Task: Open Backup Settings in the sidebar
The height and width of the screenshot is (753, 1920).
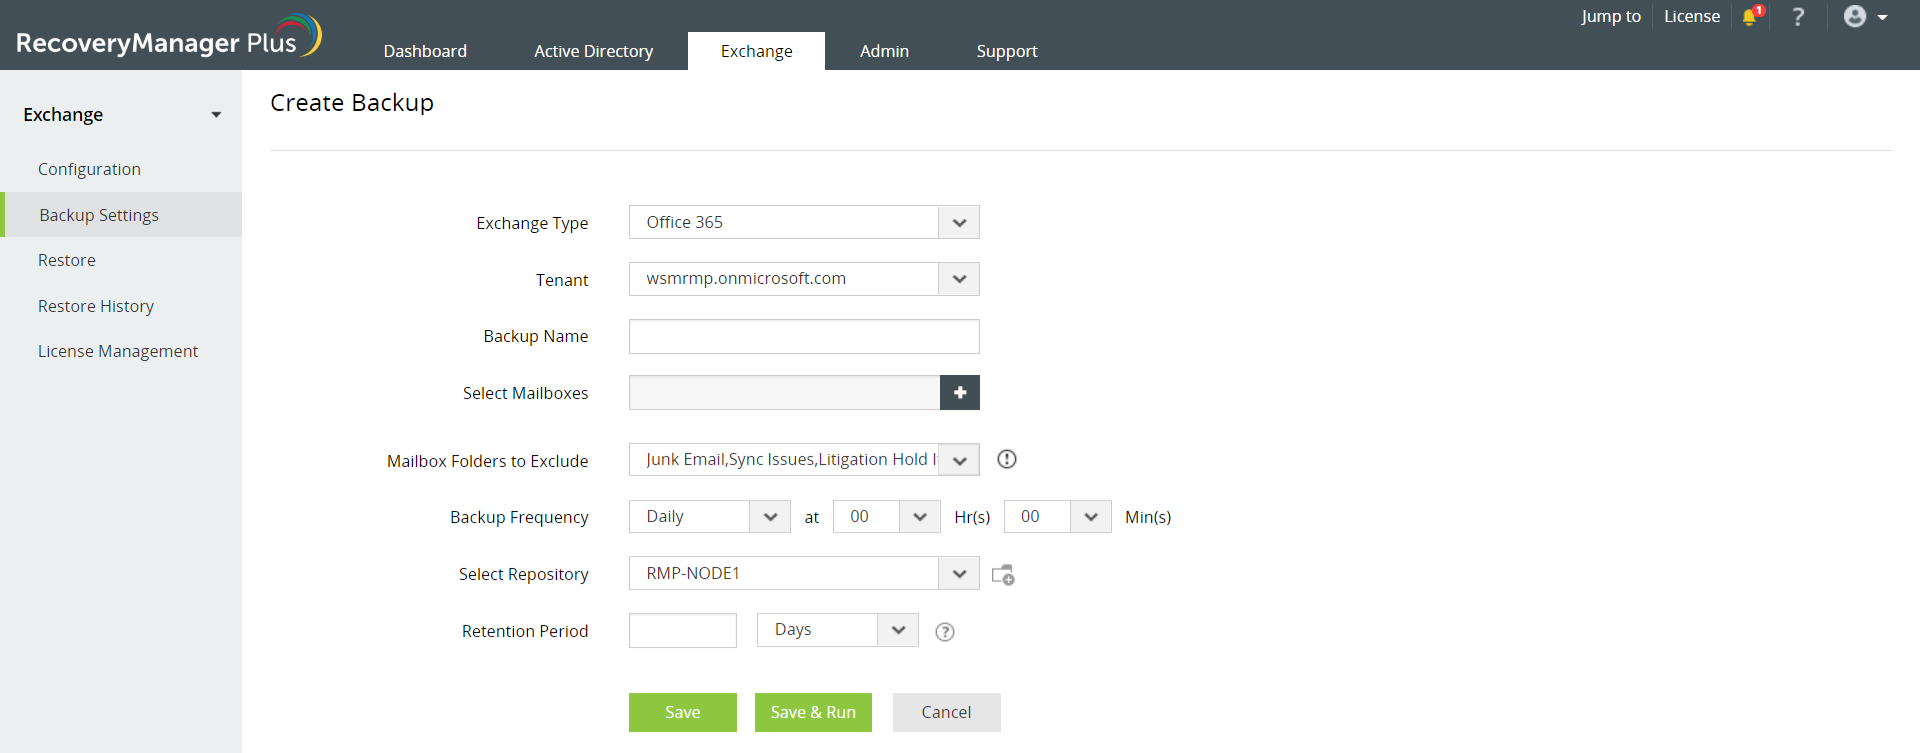Action: coord(121,215)
